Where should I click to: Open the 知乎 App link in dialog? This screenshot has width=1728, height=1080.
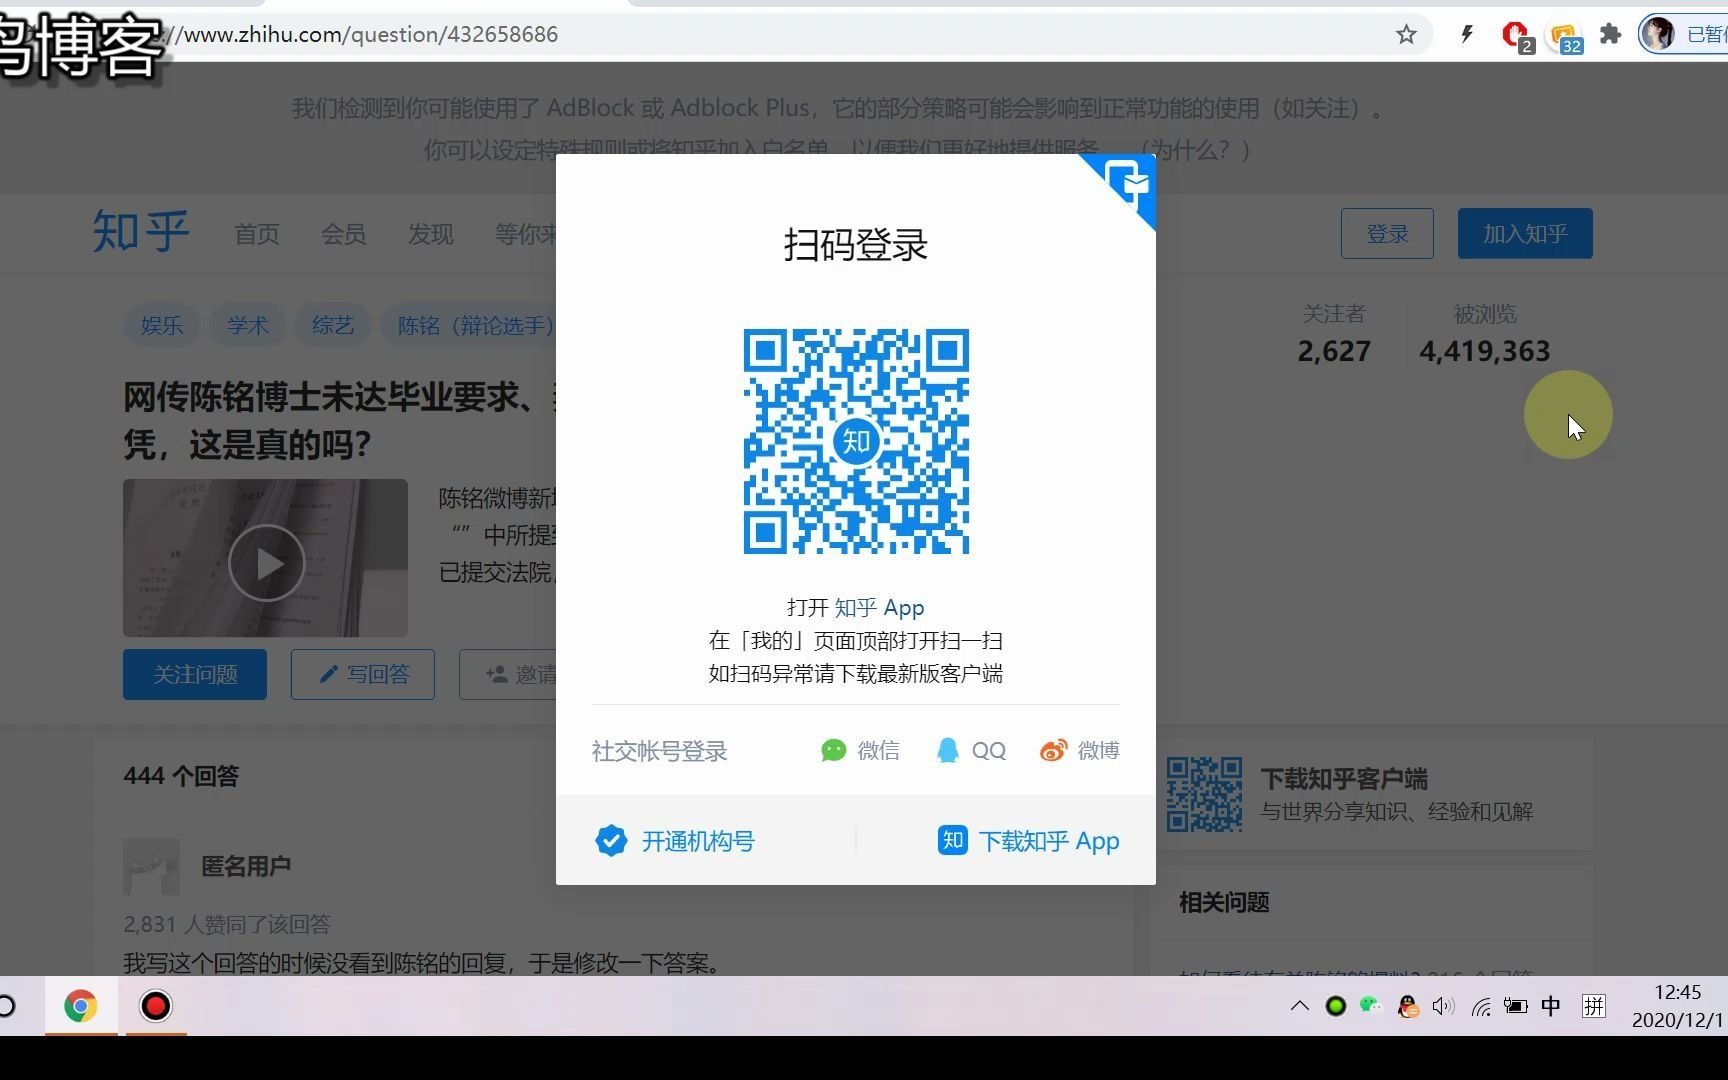tap(879, 607)
